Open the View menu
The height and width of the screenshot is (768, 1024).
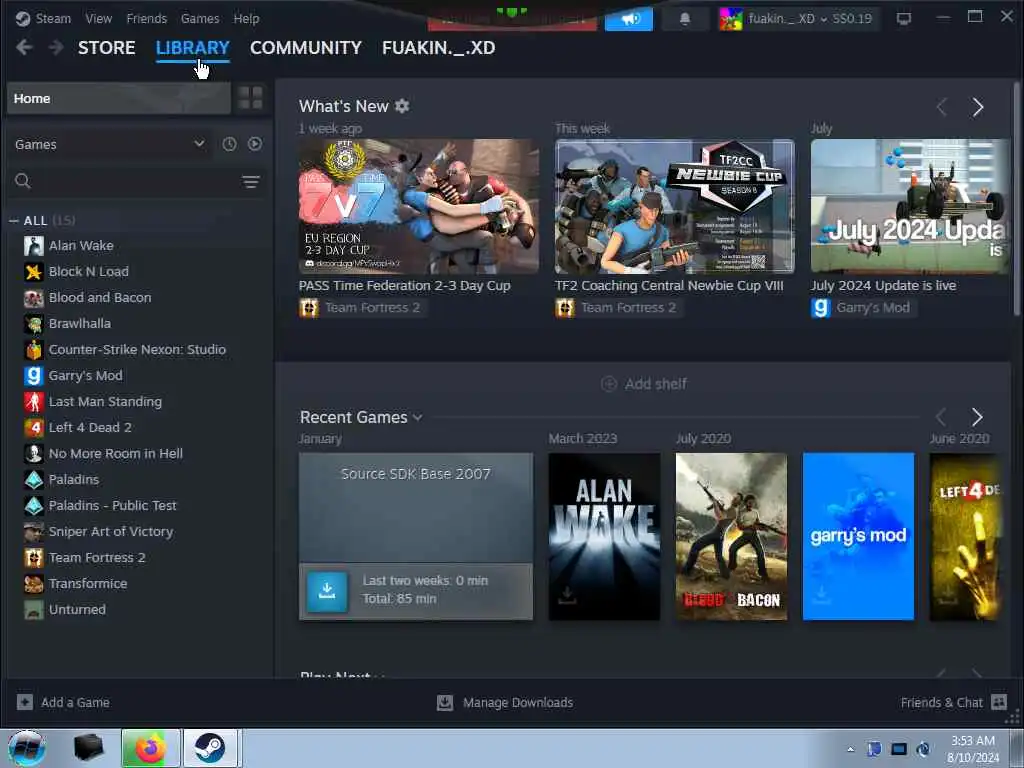click(99, 18)
